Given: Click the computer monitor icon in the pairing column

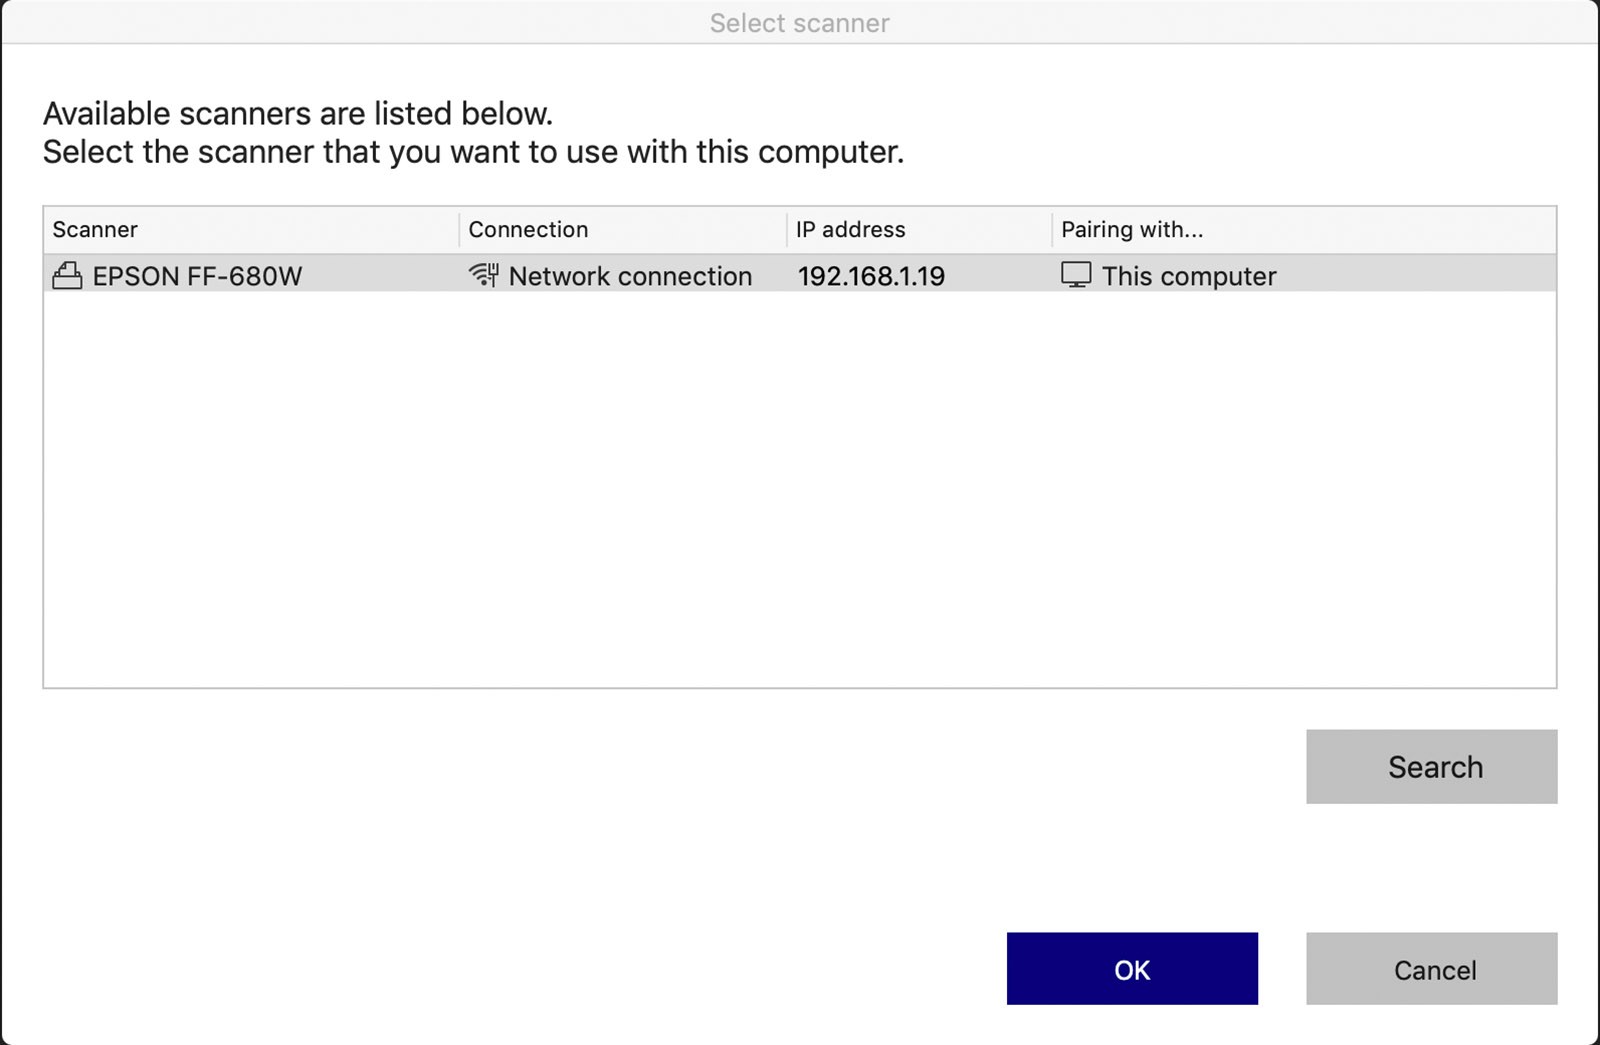Looking at the screenshot, I should 1076,275.
